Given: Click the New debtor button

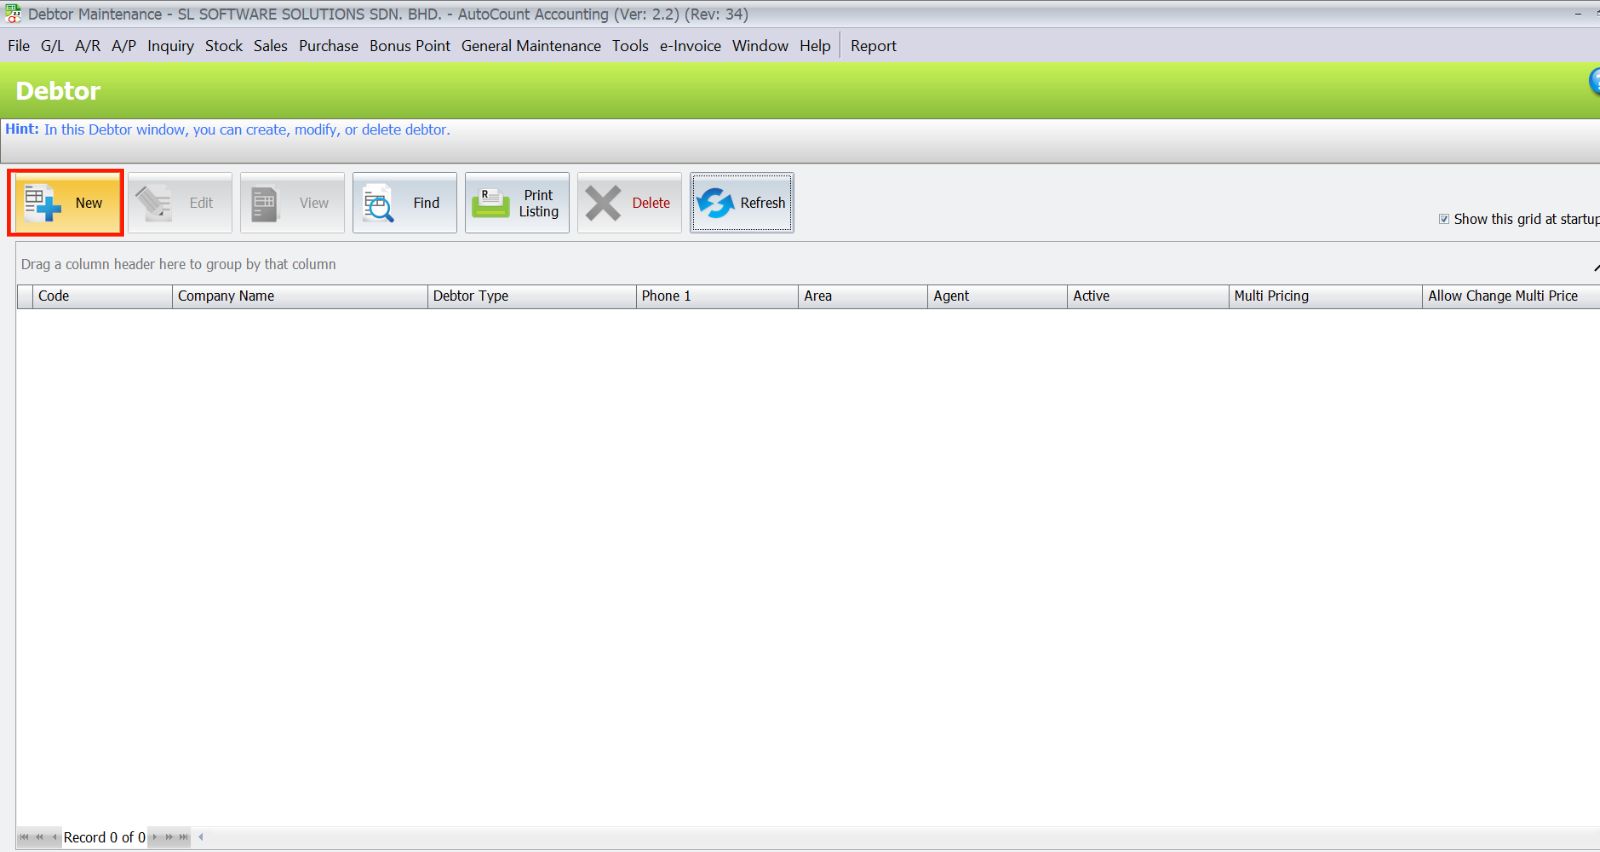Looking at the screenshot, I should [x=66, y=203].
